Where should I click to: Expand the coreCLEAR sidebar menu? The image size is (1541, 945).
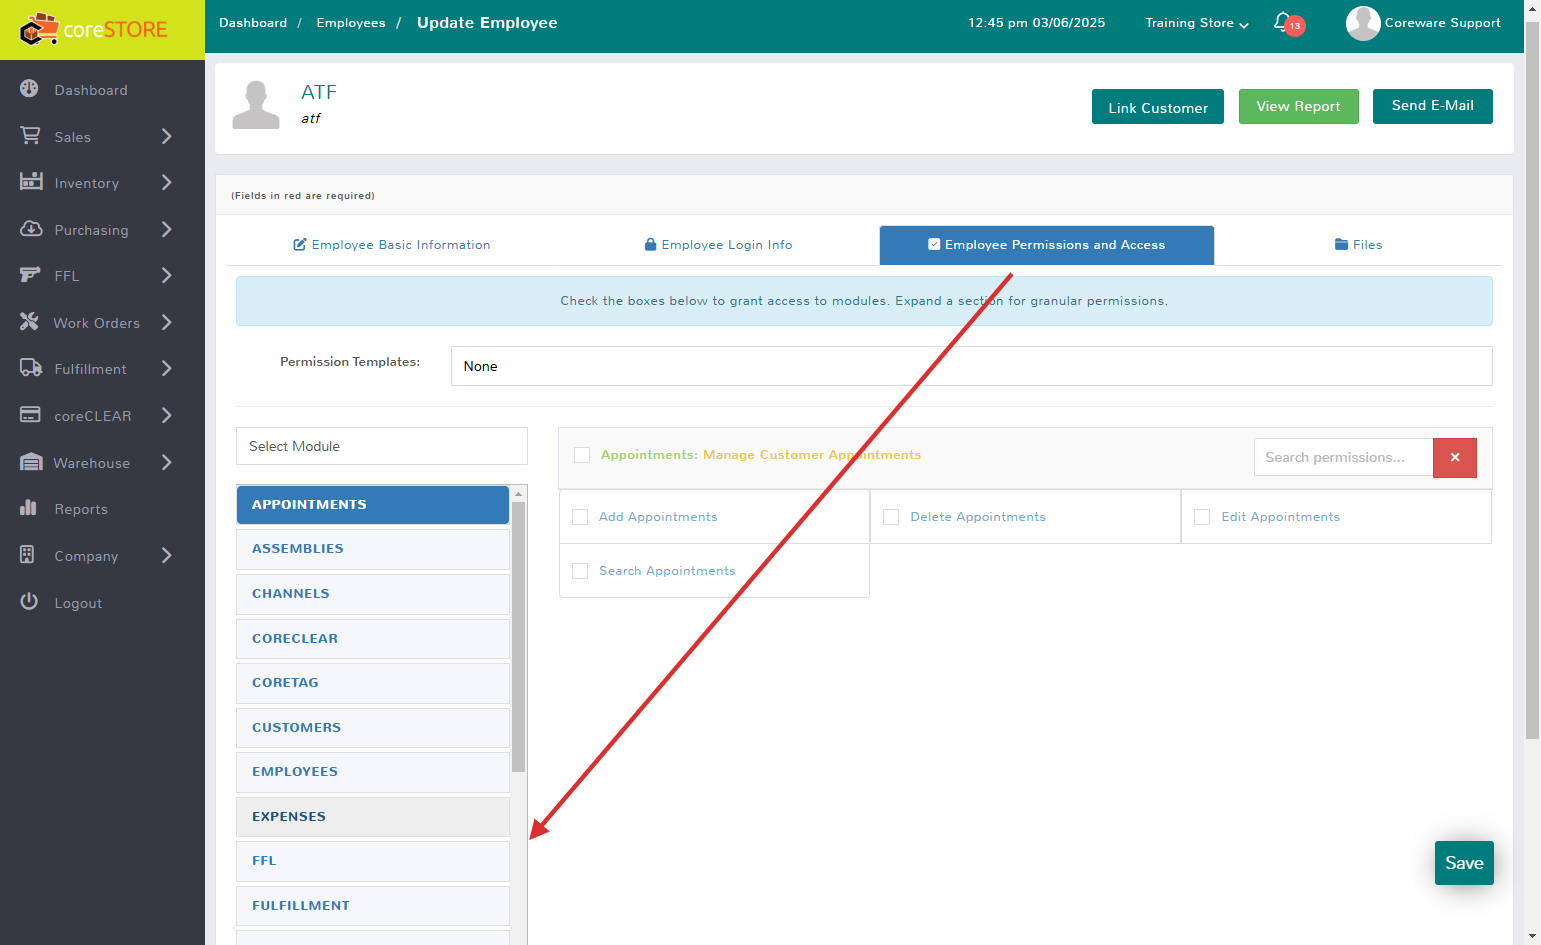[166, 415]
